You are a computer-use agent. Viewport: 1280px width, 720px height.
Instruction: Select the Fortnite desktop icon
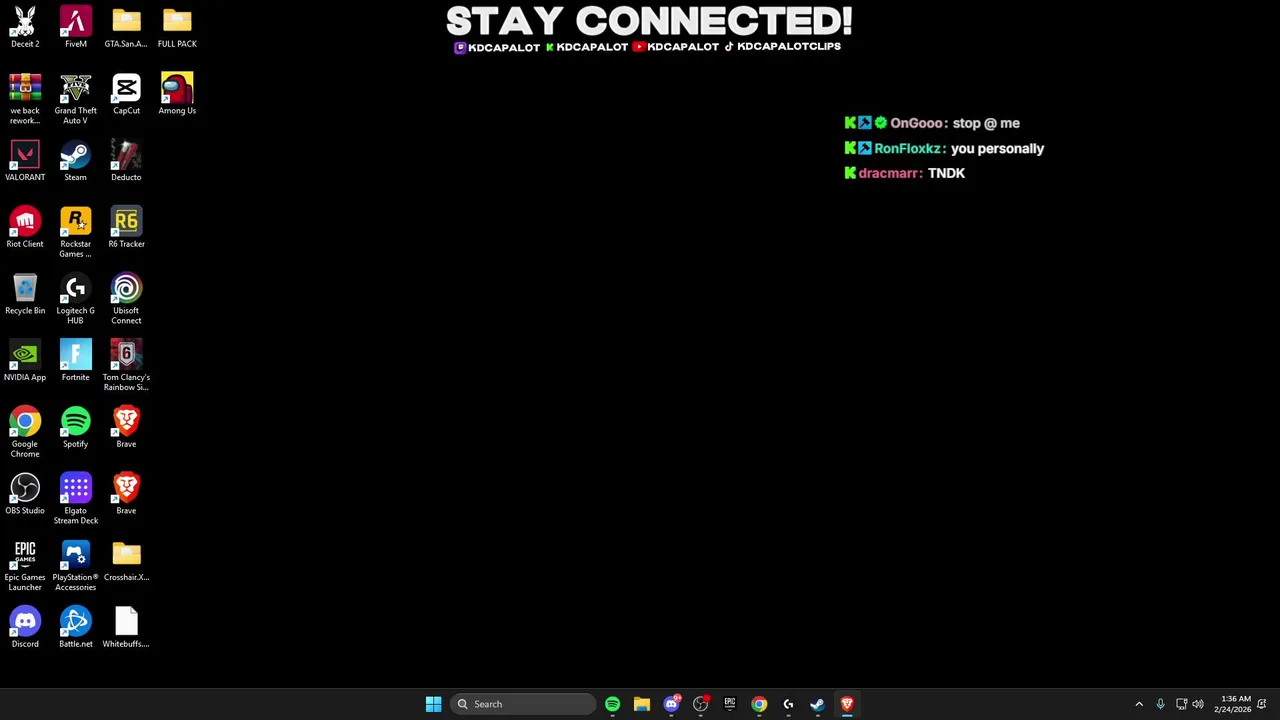75,361
